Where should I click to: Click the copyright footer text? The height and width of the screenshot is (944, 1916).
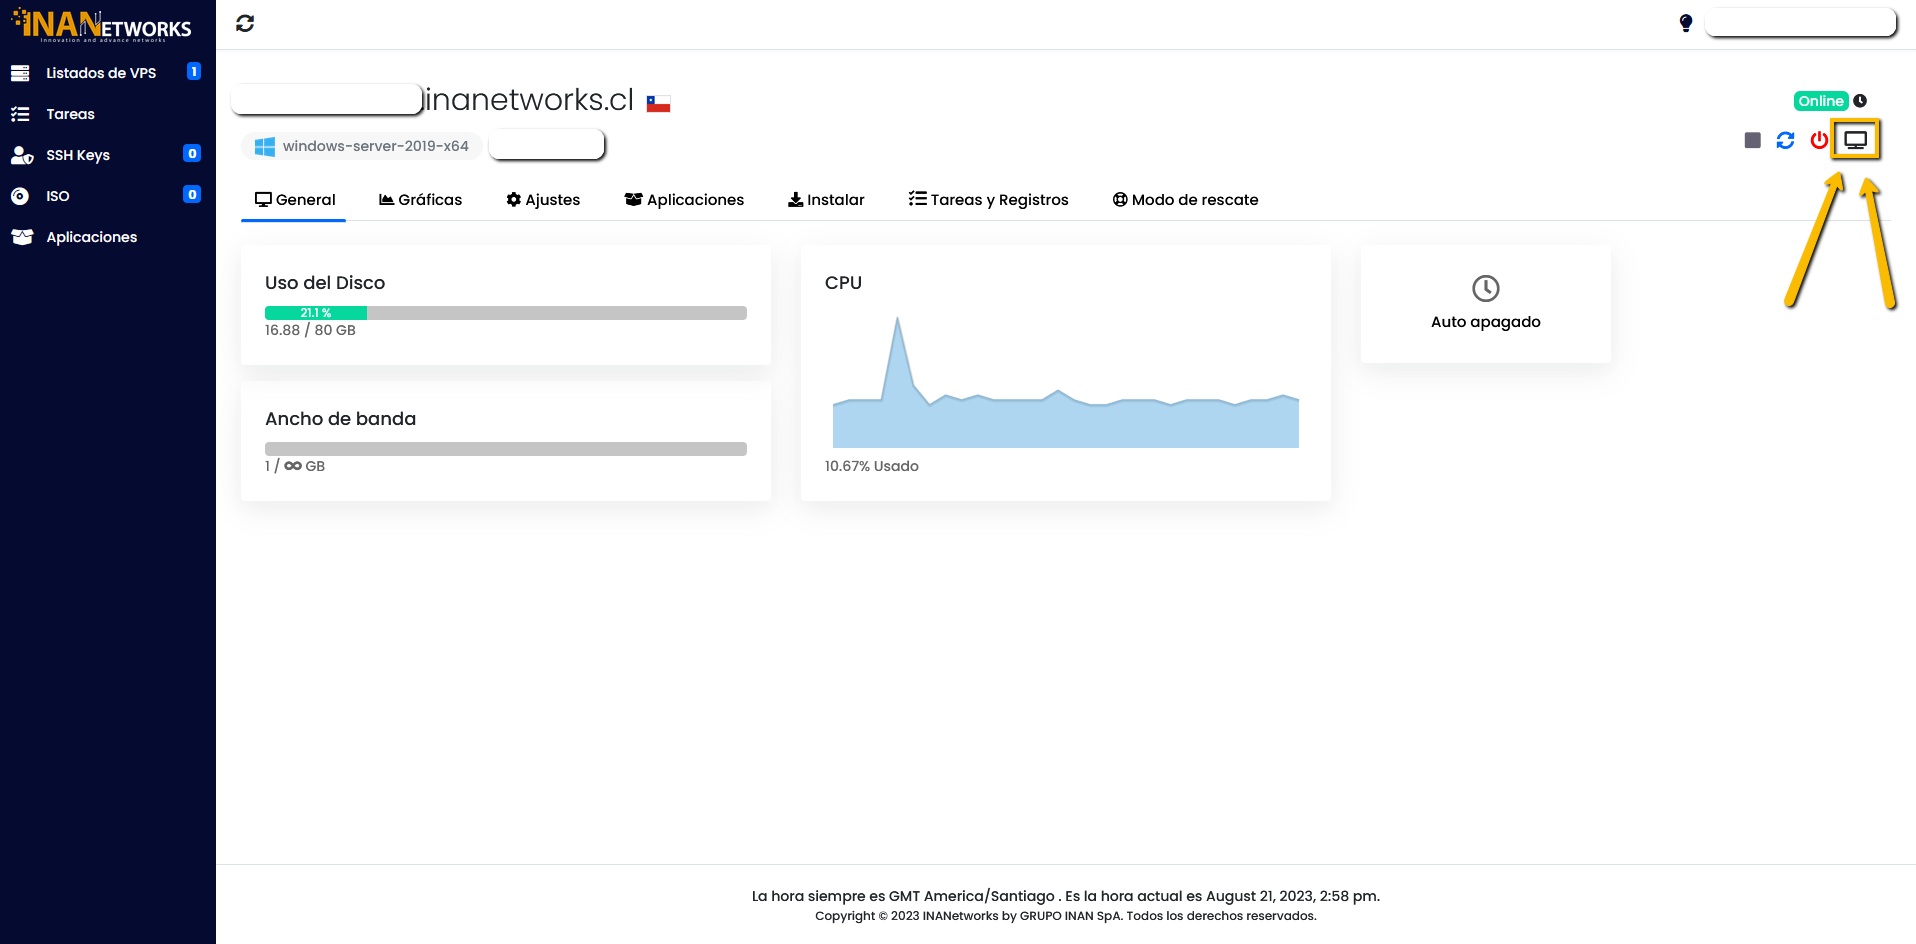click(x=1066, y=916)
